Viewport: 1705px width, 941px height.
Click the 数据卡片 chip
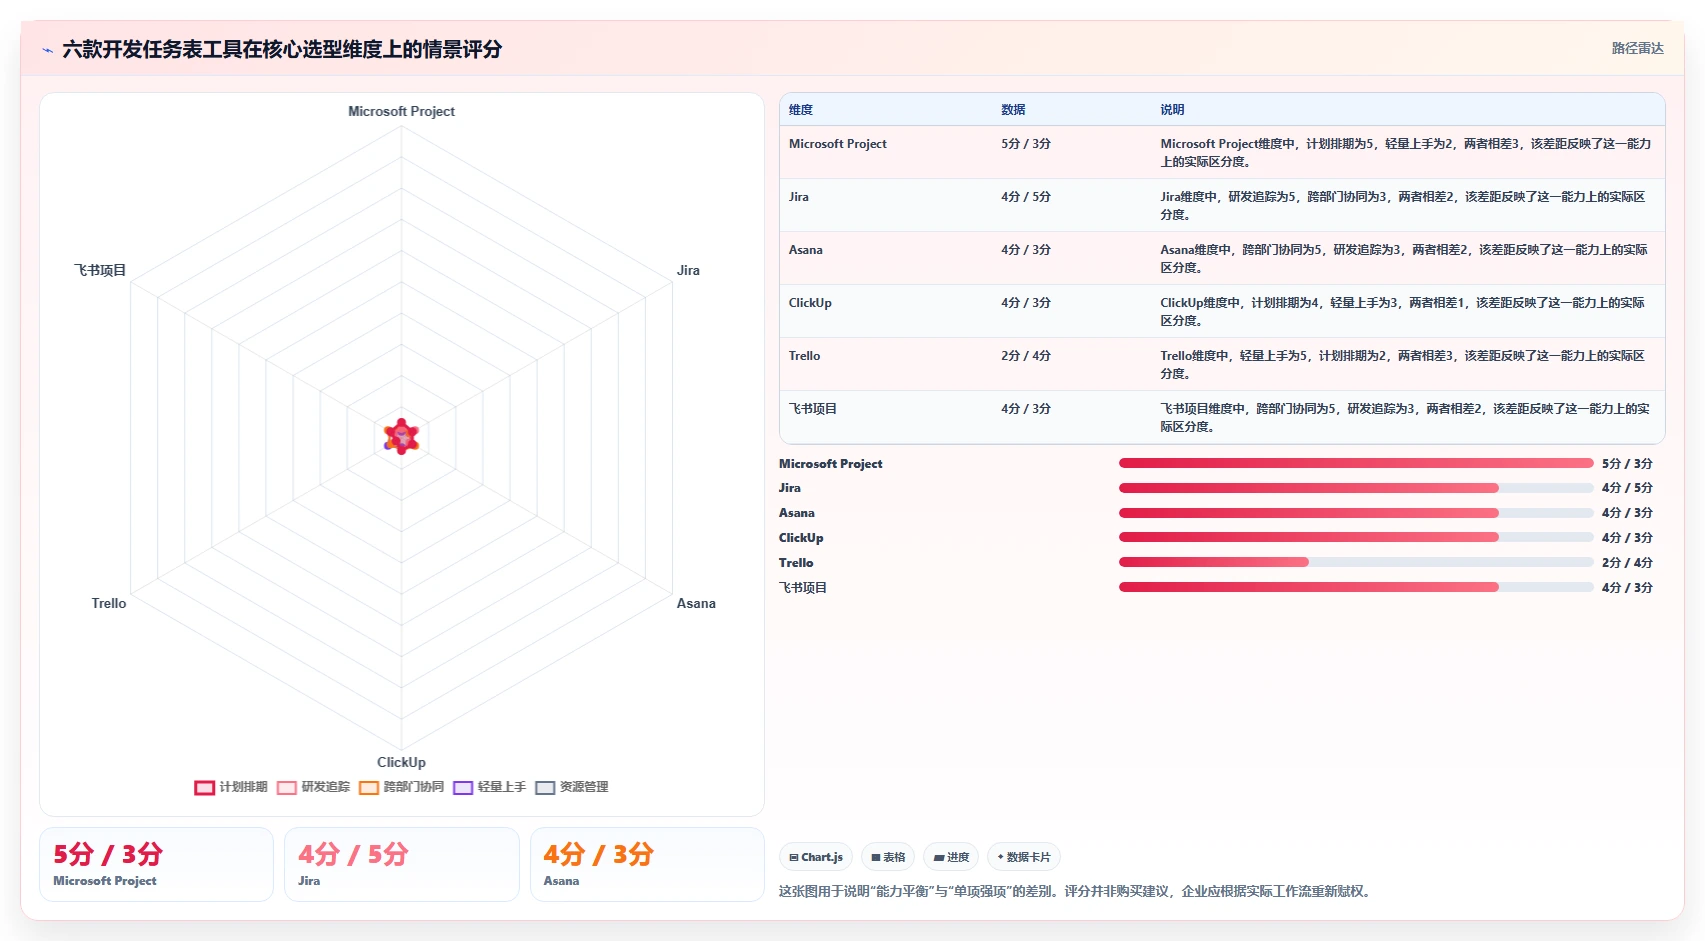click(x=1024, y=857)
